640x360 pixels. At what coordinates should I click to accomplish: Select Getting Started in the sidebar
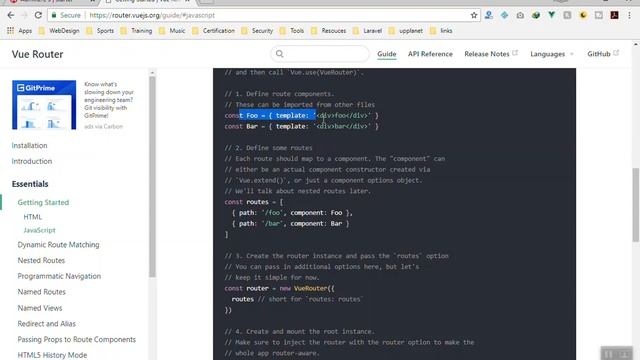point(43,202)
